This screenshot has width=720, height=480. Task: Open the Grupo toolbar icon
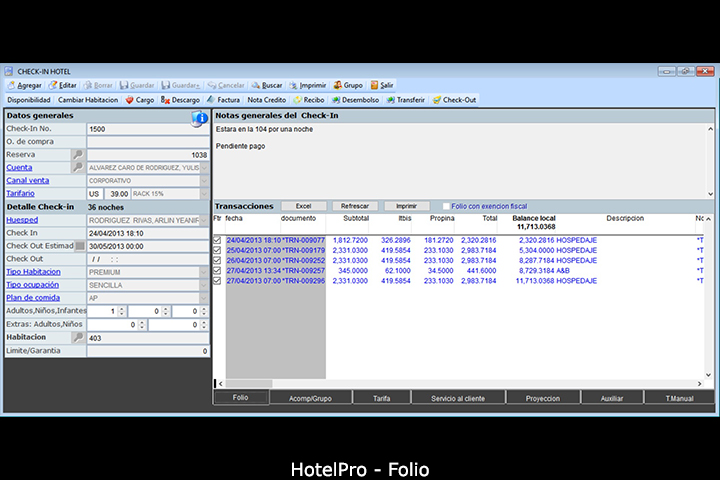point(338,85)
